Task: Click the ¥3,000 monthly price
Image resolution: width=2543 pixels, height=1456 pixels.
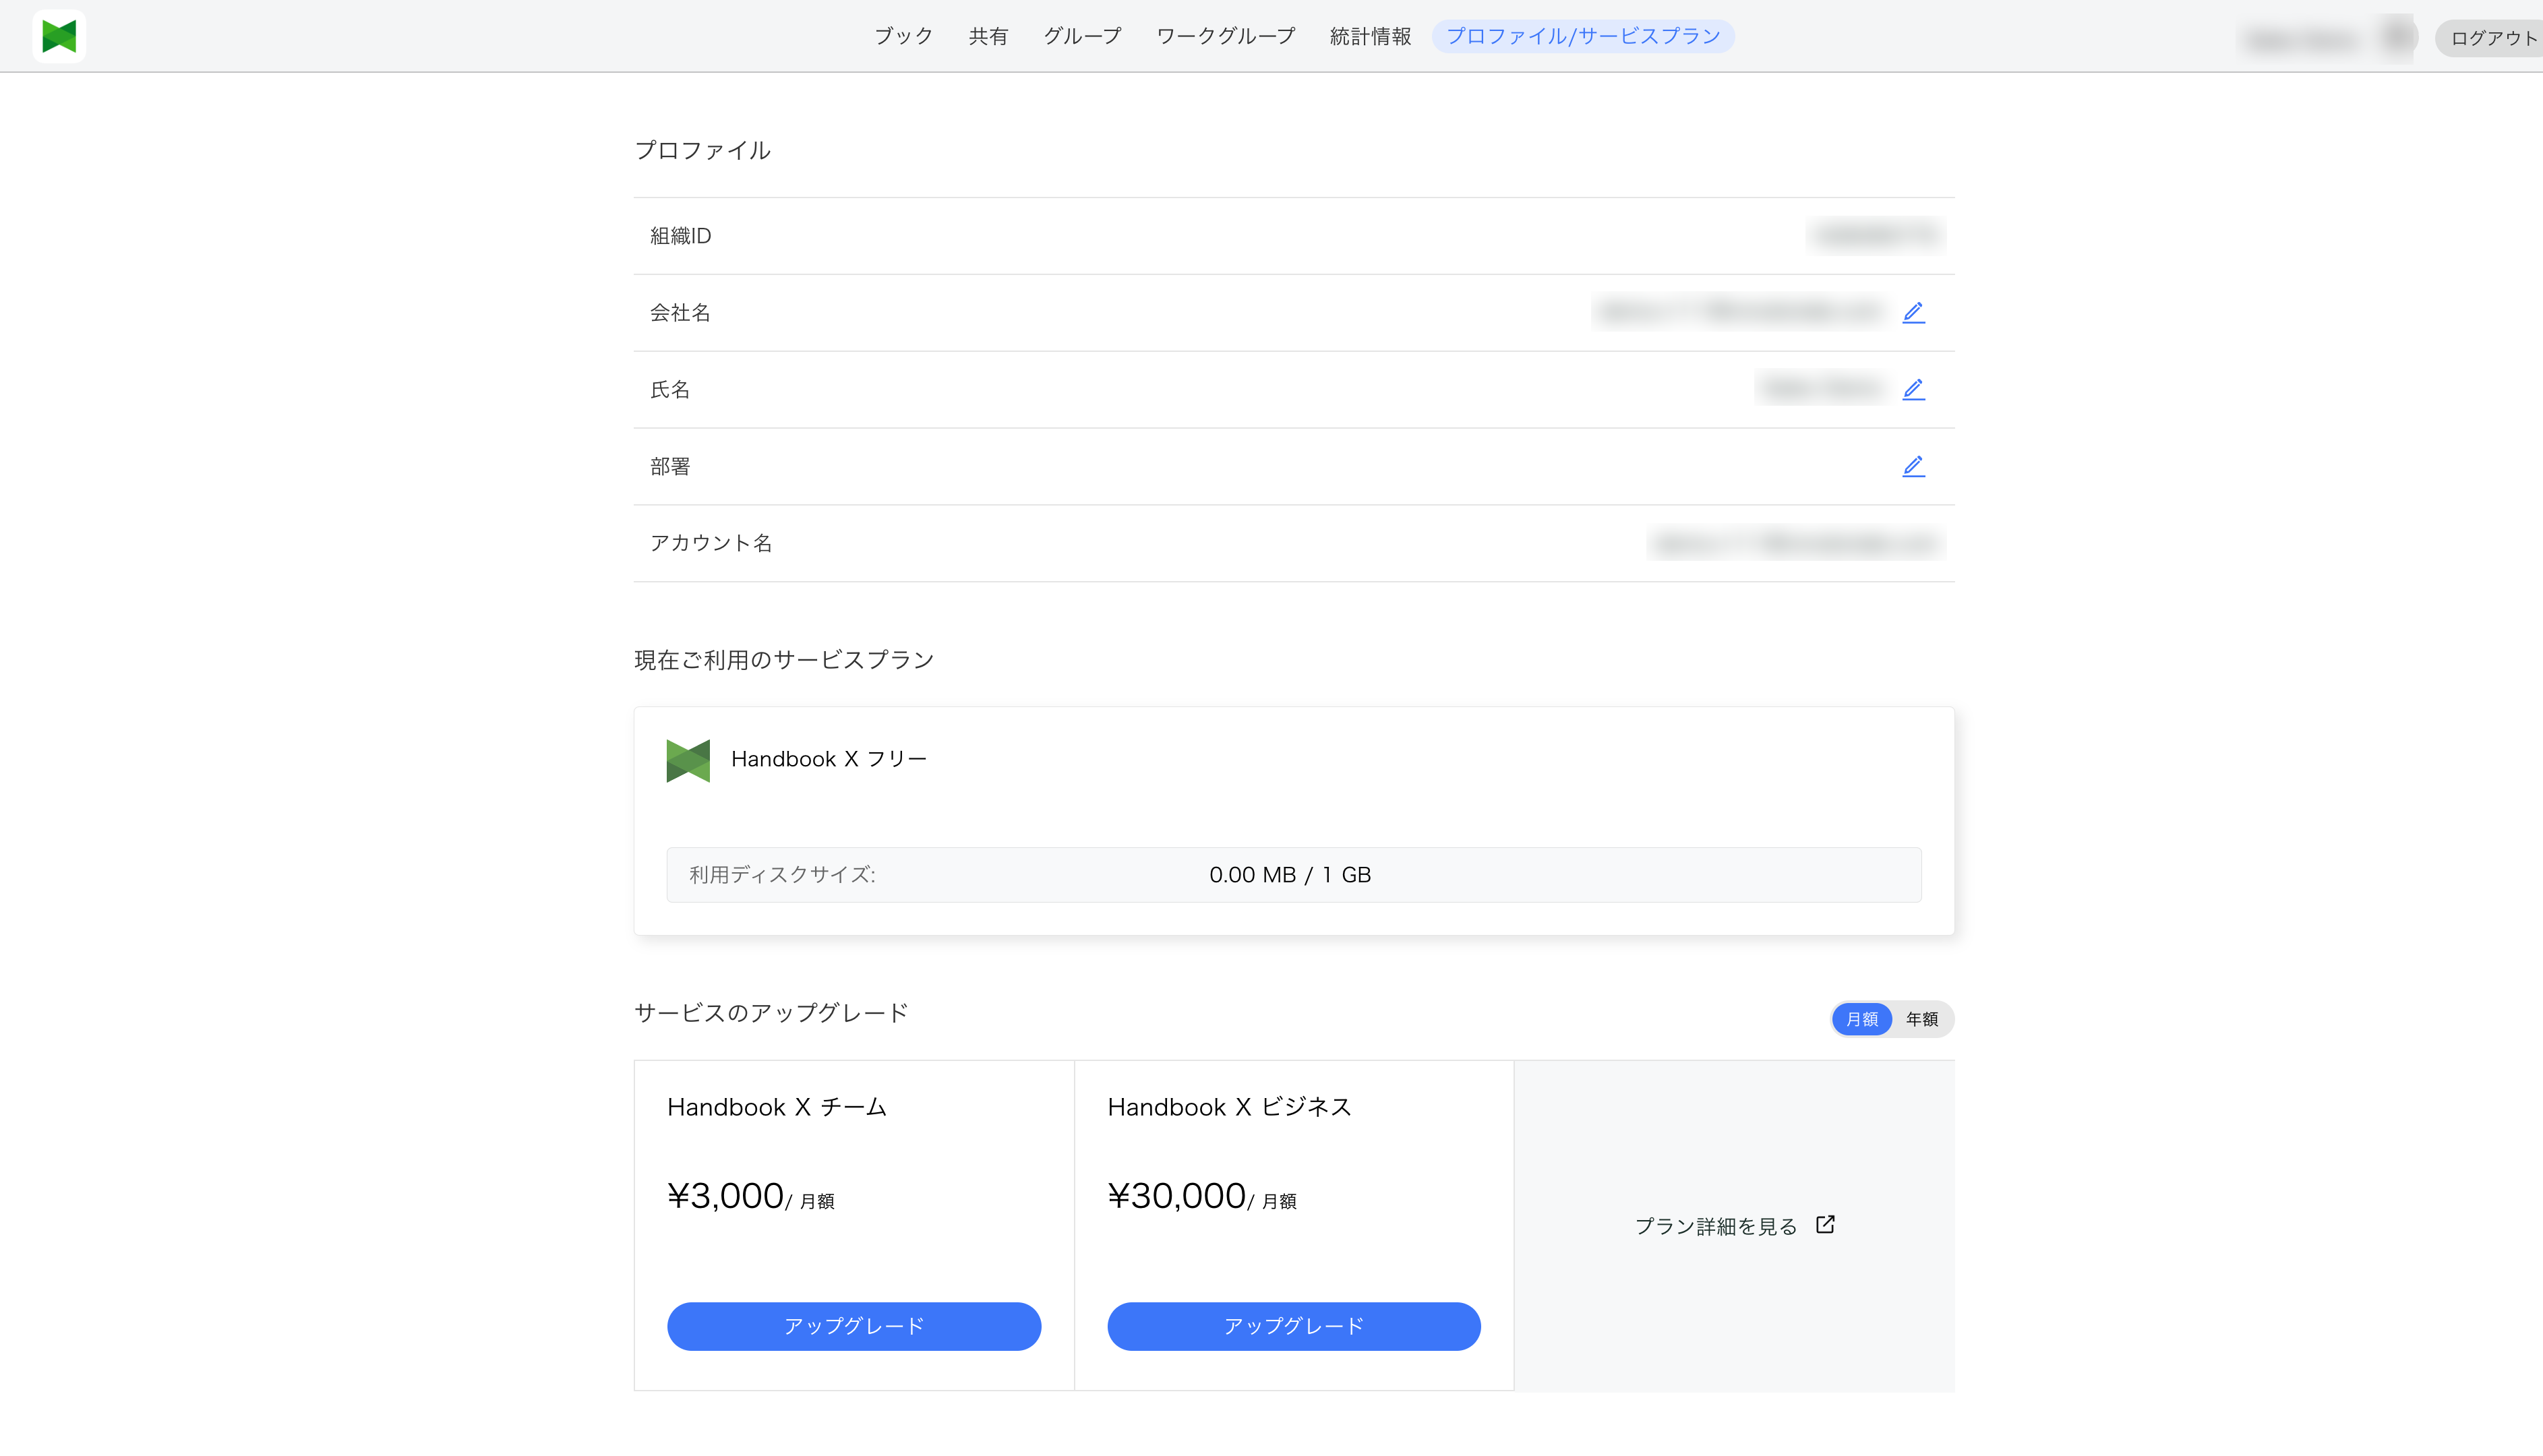Action: (x=751, y=1196)
